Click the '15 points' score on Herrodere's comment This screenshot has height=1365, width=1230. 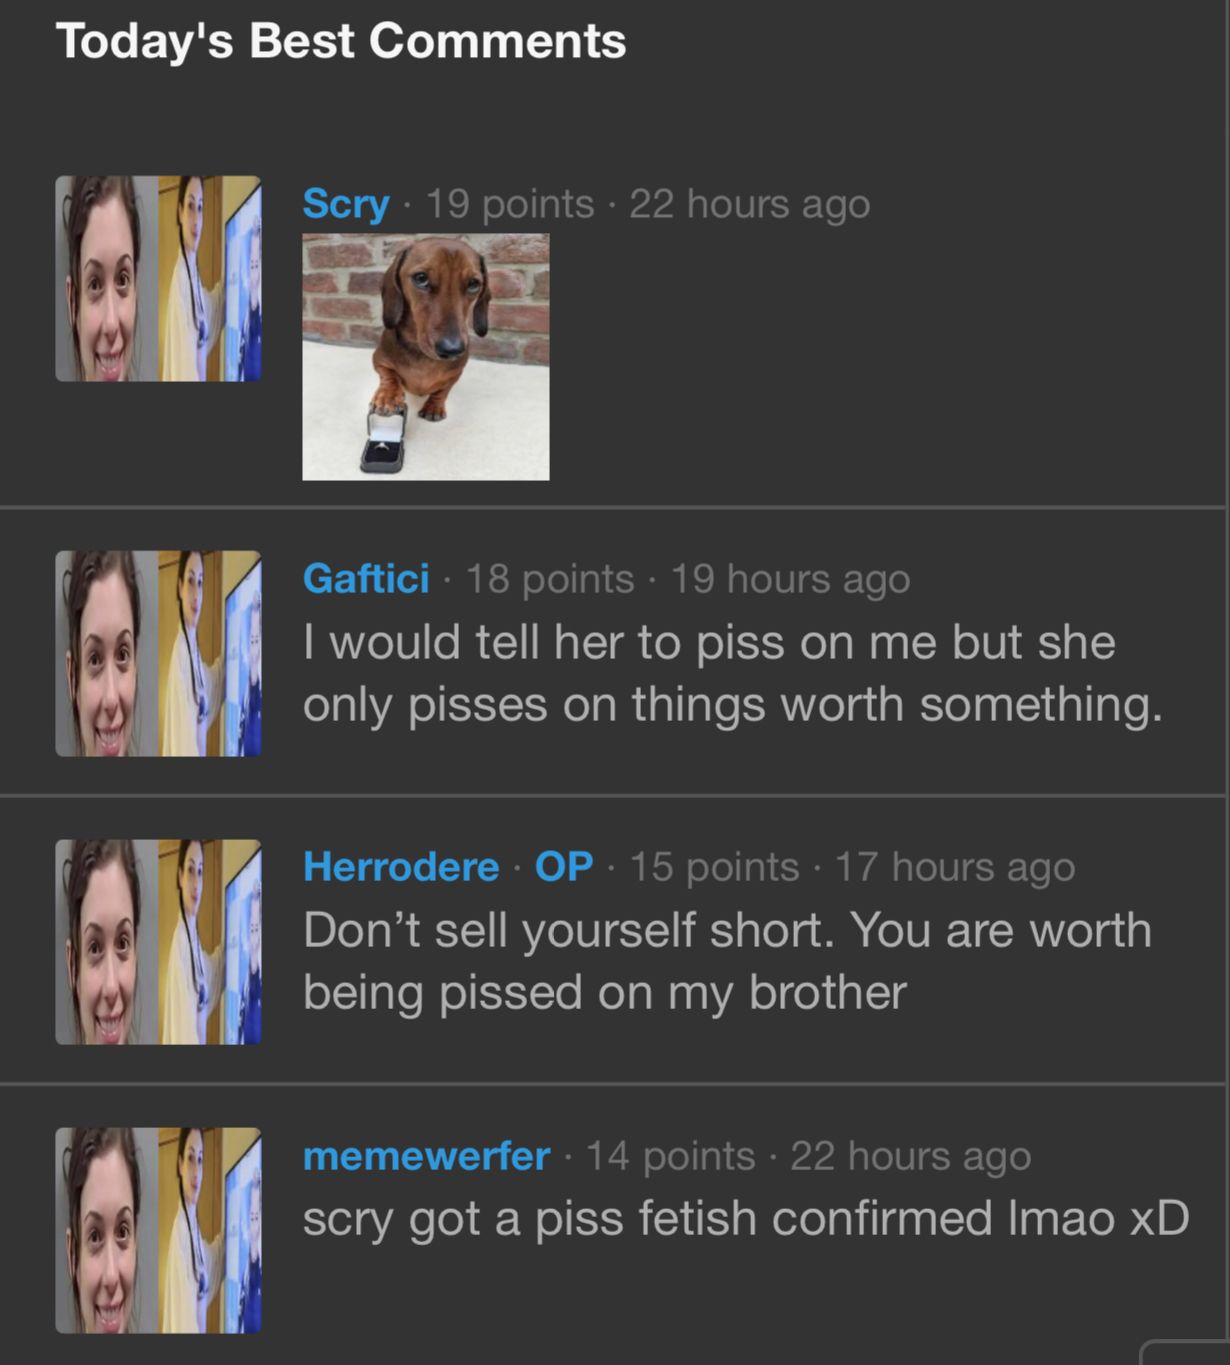coord(714,867)
